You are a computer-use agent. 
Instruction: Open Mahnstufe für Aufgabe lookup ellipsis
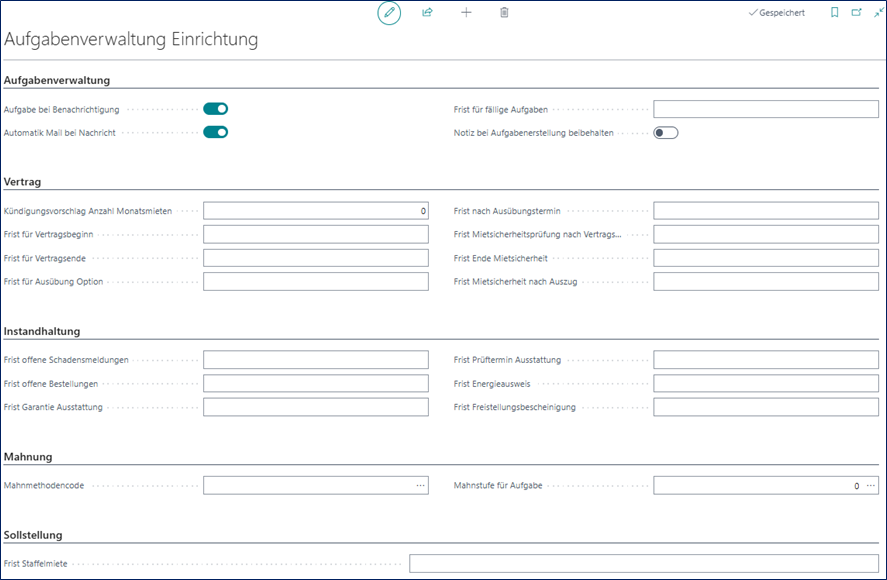pos(871,485)
